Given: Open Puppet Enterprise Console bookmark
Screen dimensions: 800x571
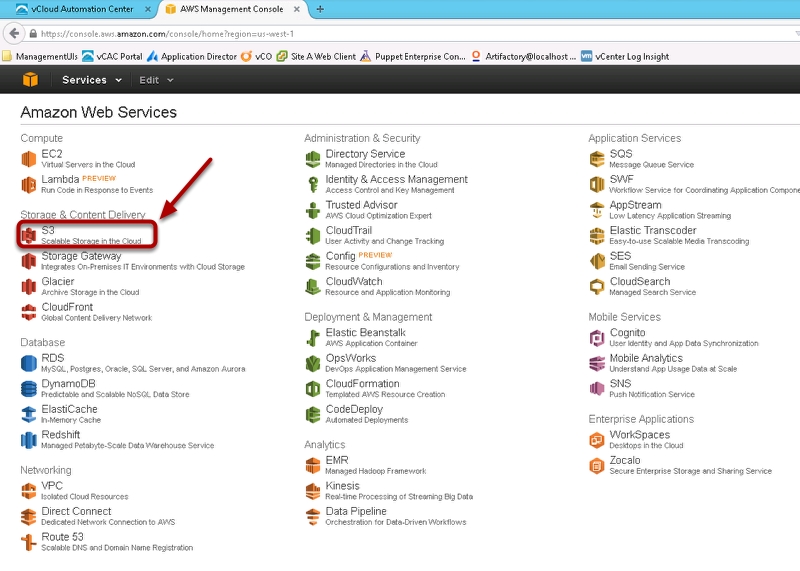Looking at the screenshot, I should pos(413,56).
